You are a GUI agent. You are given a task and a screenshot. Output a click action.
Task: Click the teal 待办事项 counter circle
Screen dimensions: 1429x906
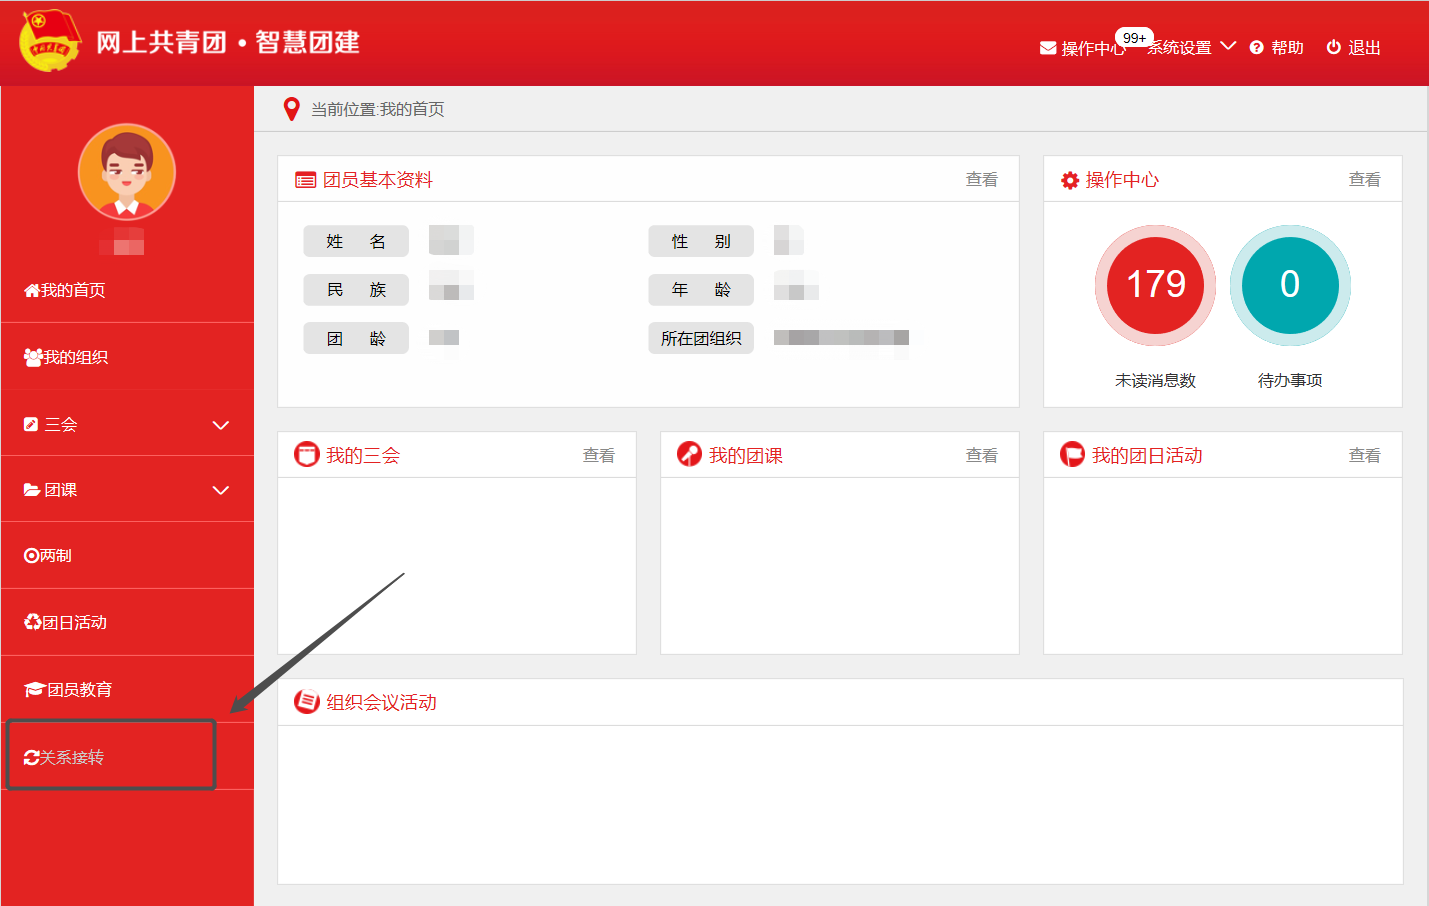[x=1290, y=285]
